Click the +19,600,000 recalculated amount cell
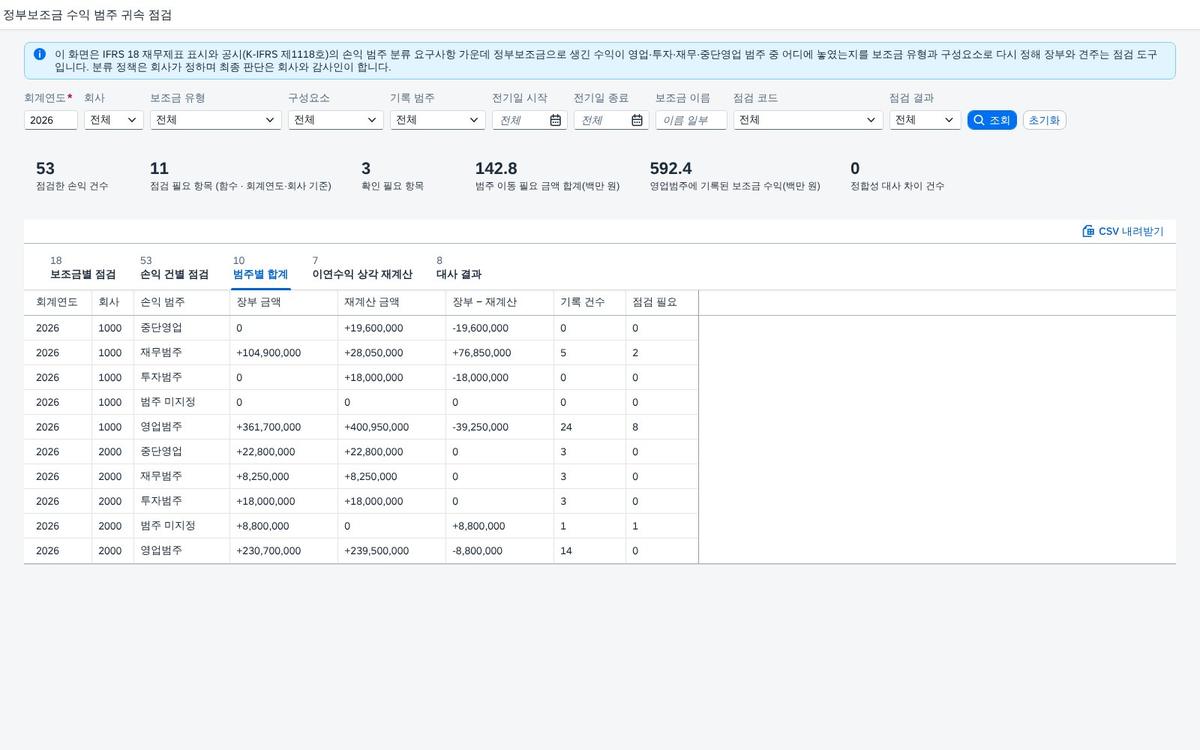This screenshot has height=750, width=1200. point(392,328)
